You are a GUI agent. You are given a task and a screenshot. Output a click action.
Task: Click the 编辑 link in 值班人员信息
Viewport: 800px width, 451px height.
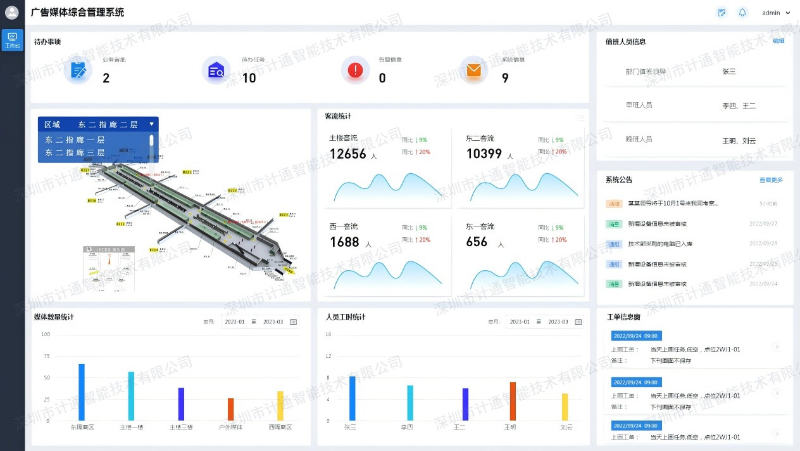(x=778, y=41)
